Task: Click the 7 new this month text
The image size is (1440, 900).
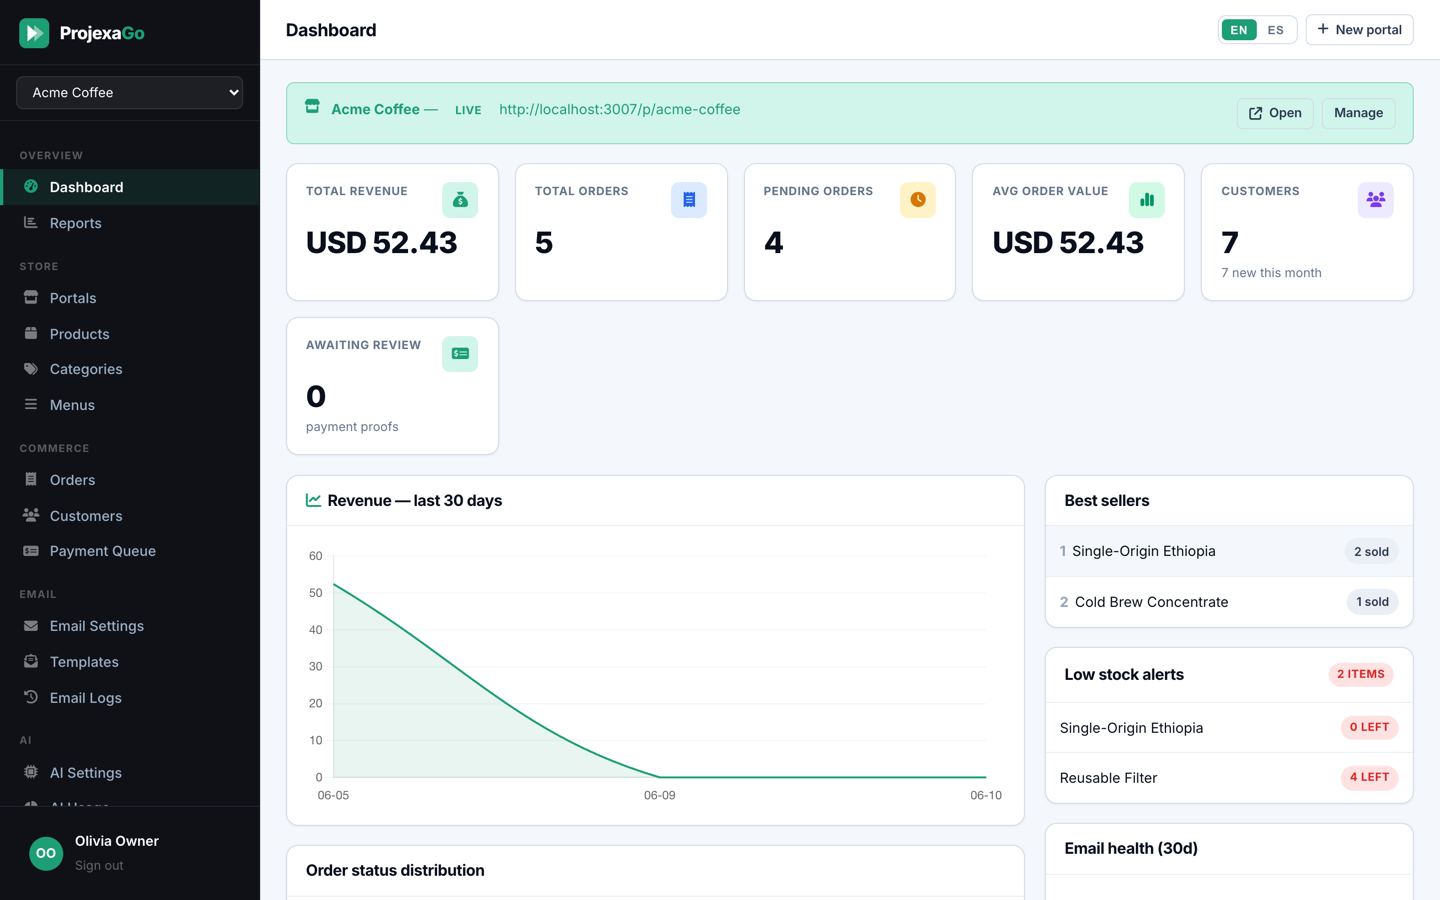Action: tap(1271, 273)
